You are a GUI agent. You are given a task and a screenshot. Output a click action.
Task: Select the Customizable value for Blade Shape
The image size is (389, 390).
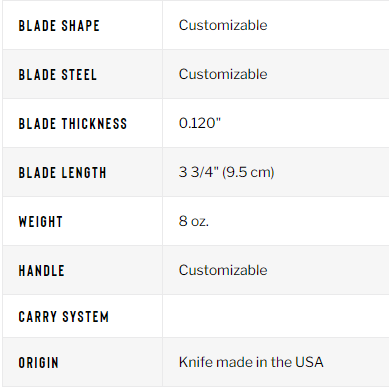(x=223, y=25)
